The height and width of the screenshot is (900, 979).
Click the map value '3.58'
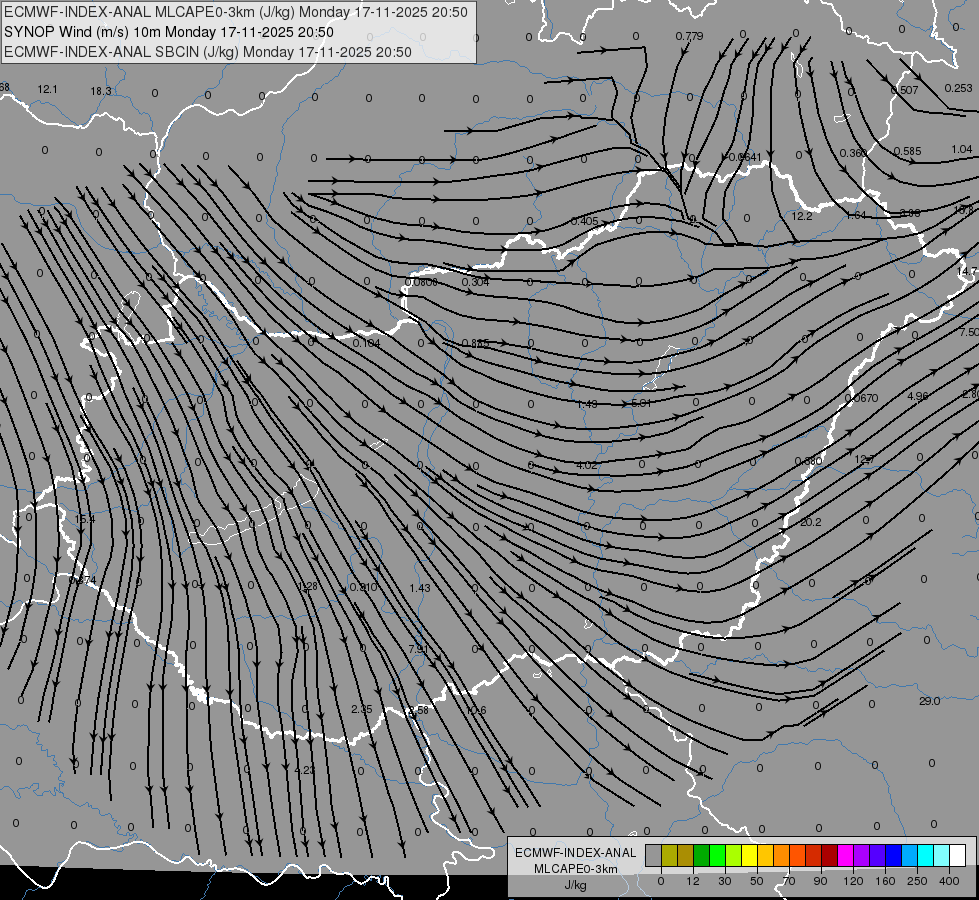418,710
